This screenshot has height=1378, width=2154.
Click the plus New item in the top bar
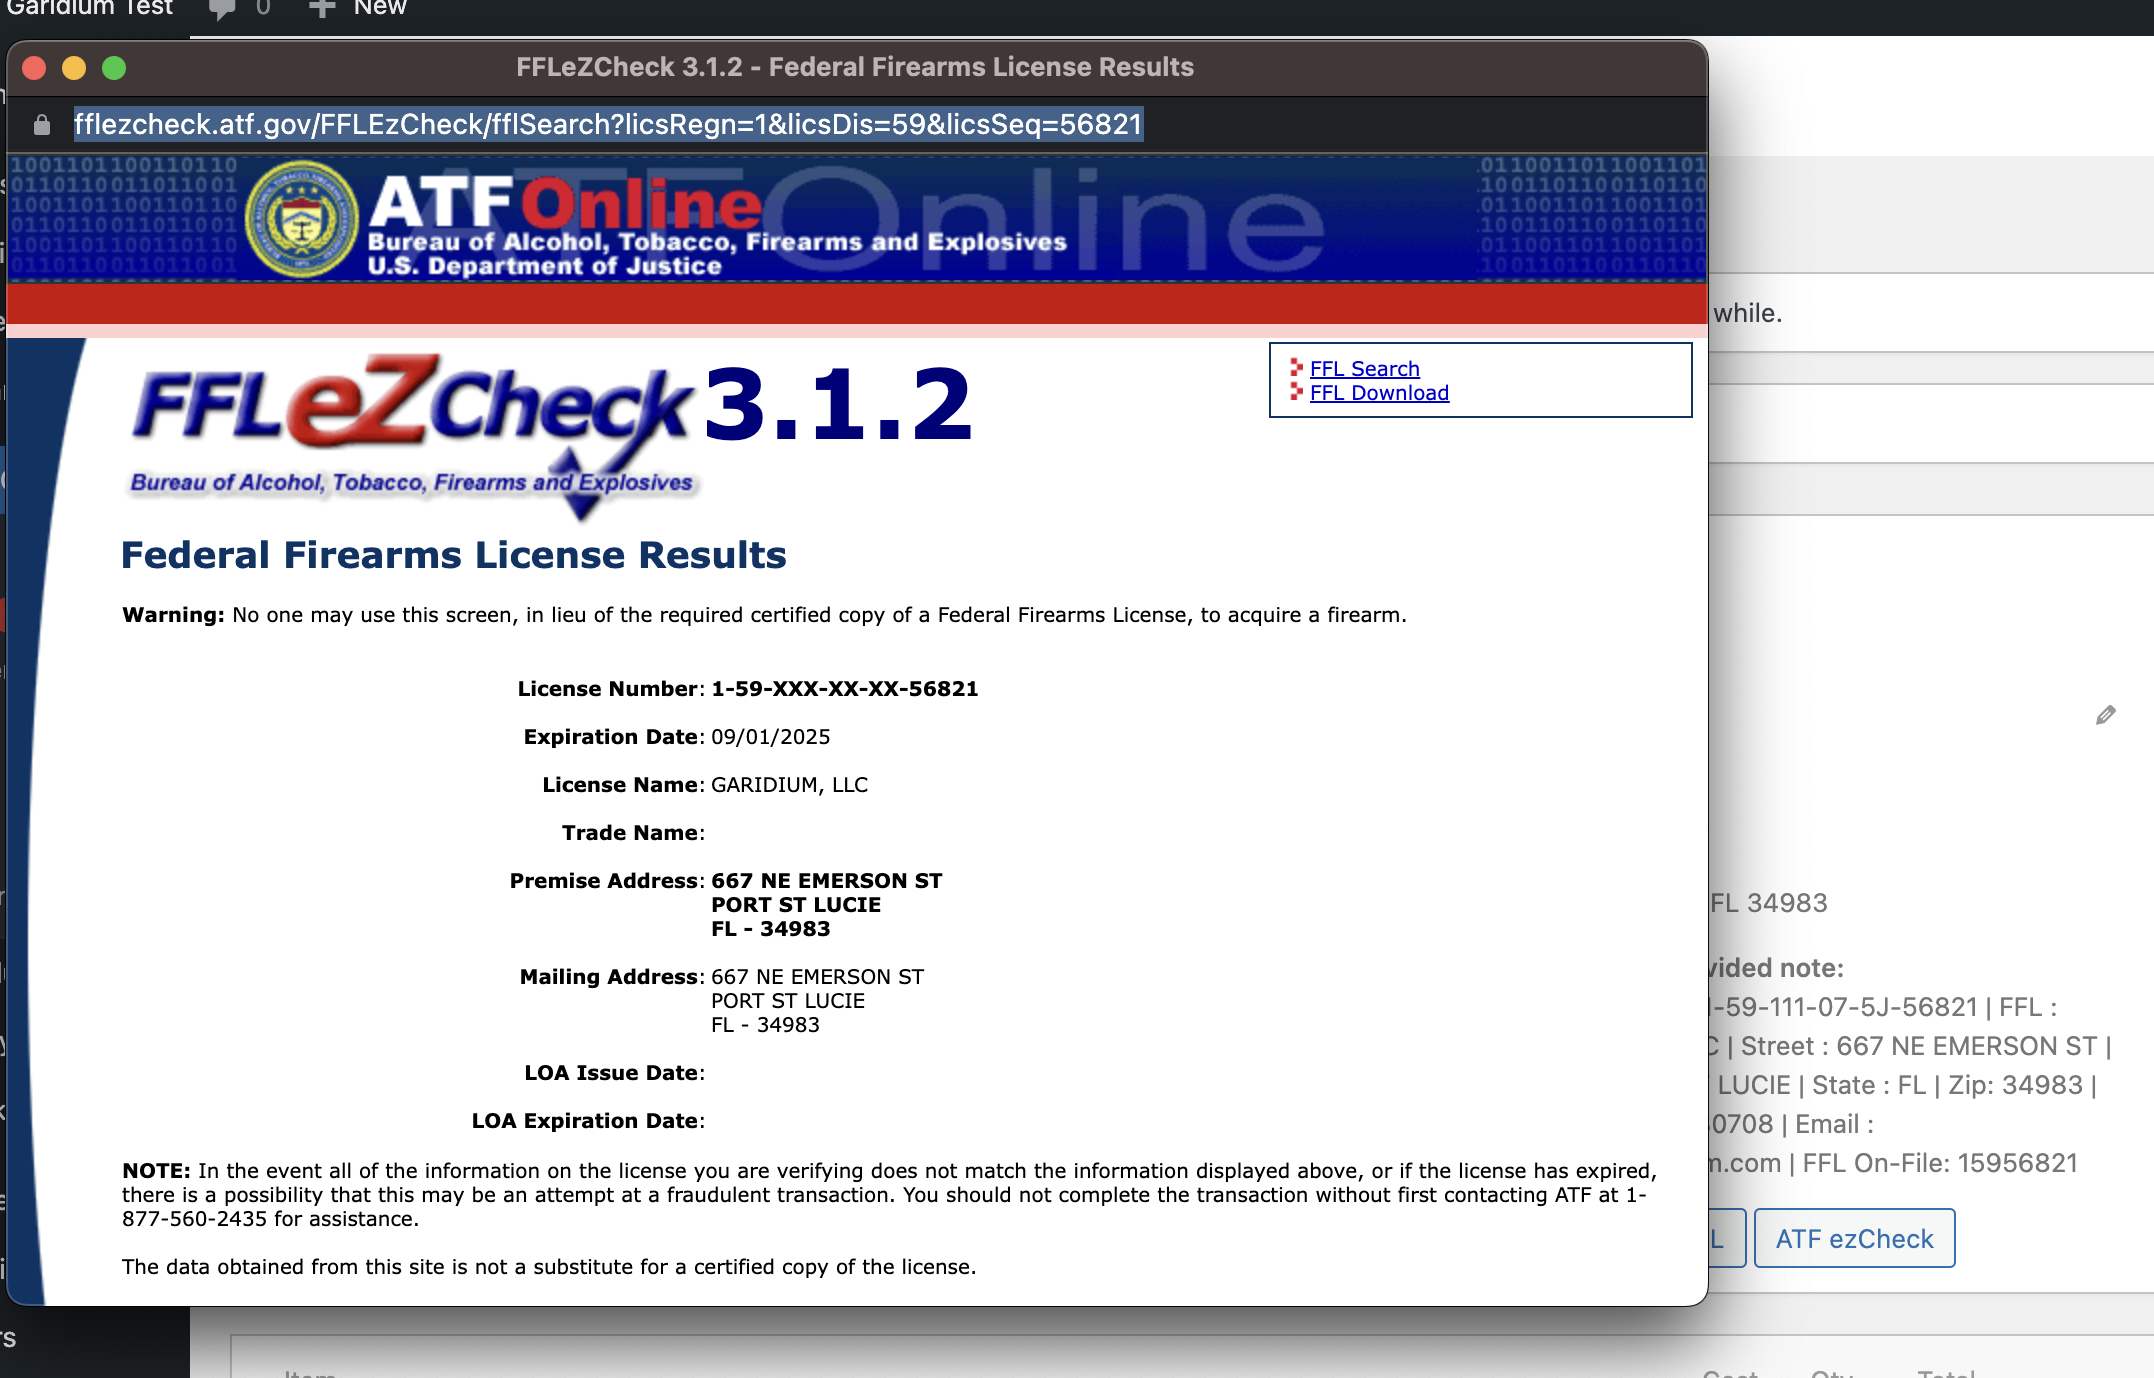click(358, 8)
